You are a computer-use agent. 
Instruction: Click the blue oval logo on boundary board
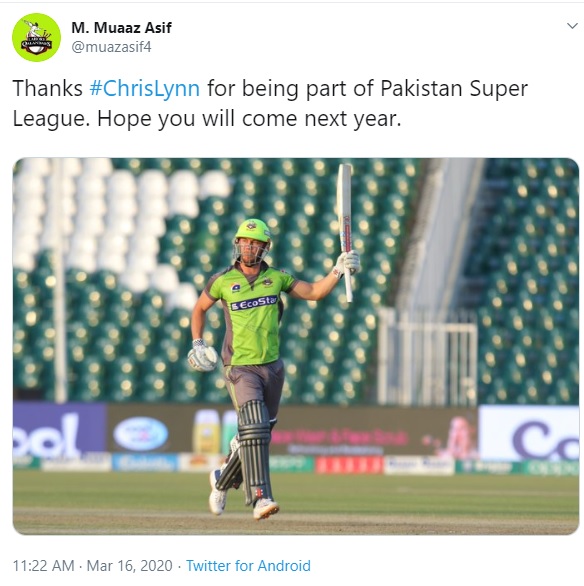(x=140, y=433)
